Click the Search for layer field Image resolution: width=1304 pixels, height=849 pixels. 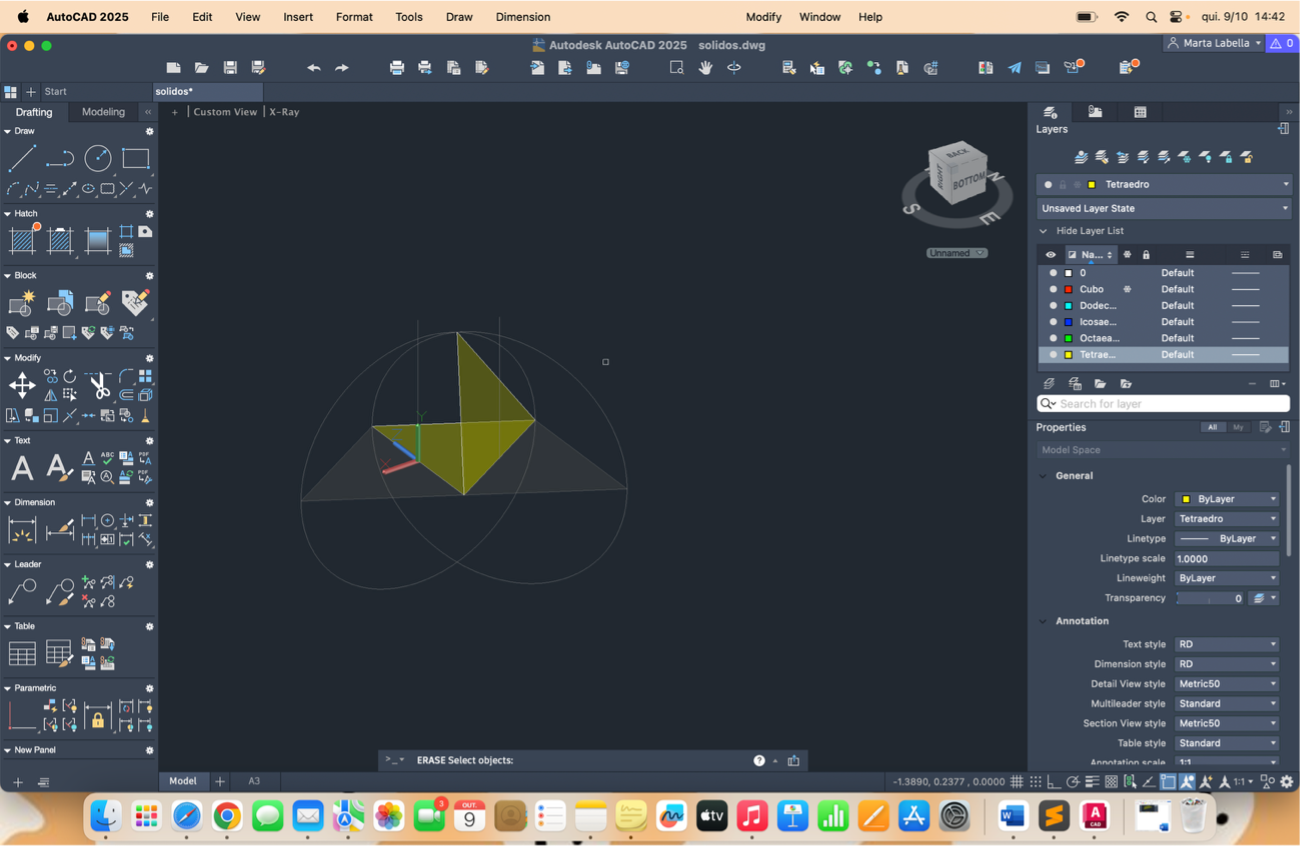pyautogui.click(x=1164, y=404)
